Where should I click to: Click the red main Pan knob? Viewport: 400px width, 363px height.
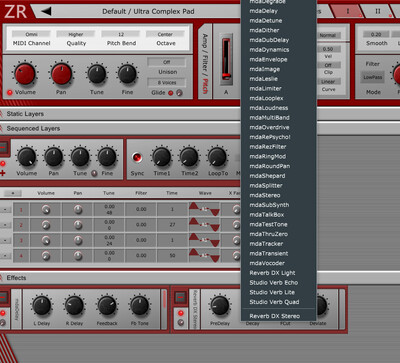[x=61, y=74]
